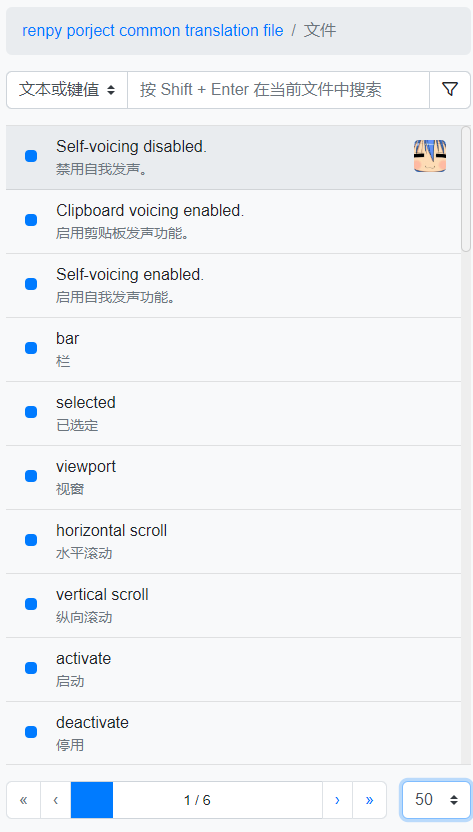Advance to the next page arrow
This screenshot has width=473, height=832.
tap(337, 800)
